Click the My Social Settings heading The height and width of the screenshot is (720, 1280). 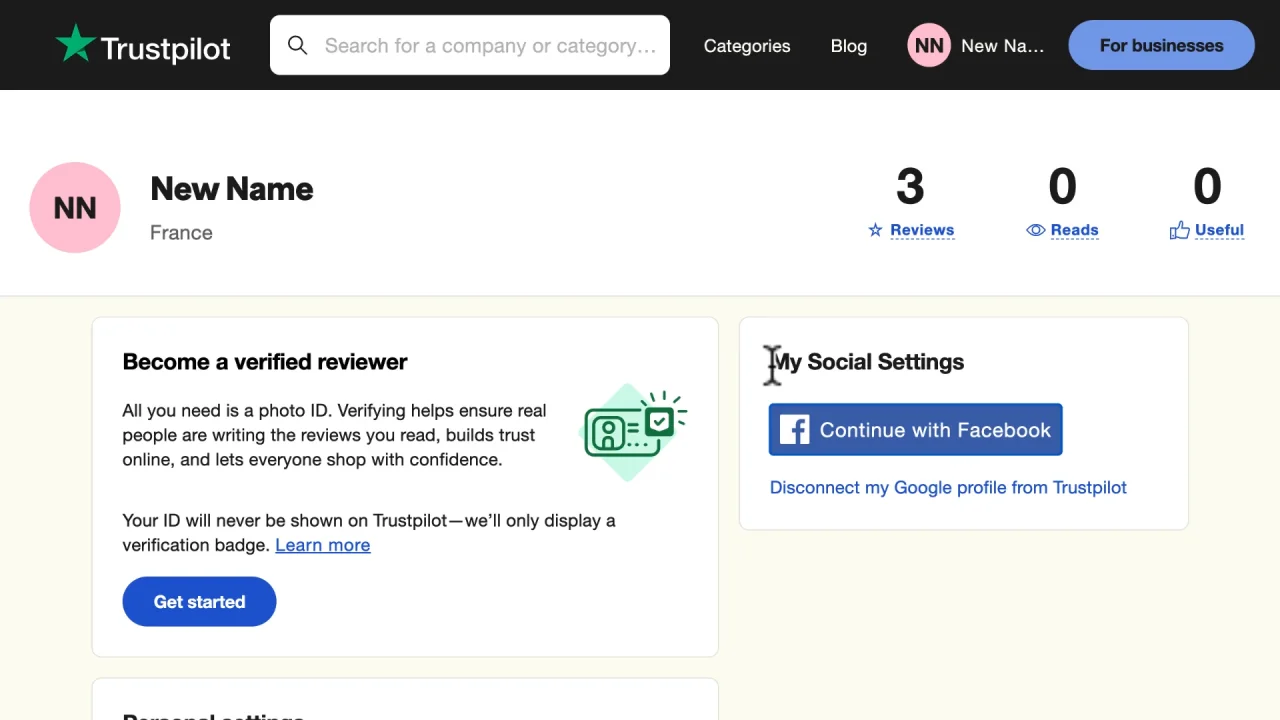coord(867,362)
